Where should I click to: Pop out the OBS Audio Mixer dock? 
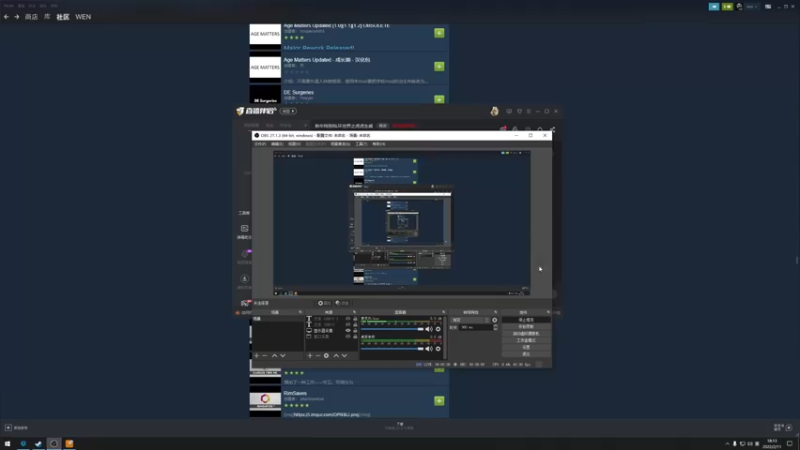[x=443, y=312]
